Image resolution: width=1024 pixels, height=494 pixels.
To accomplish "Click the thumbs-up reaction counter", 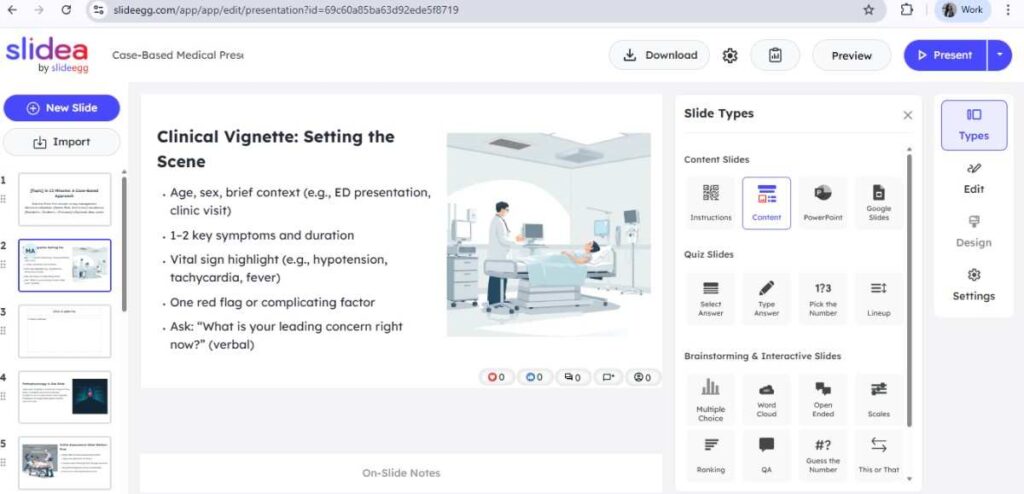I will 534,377.
